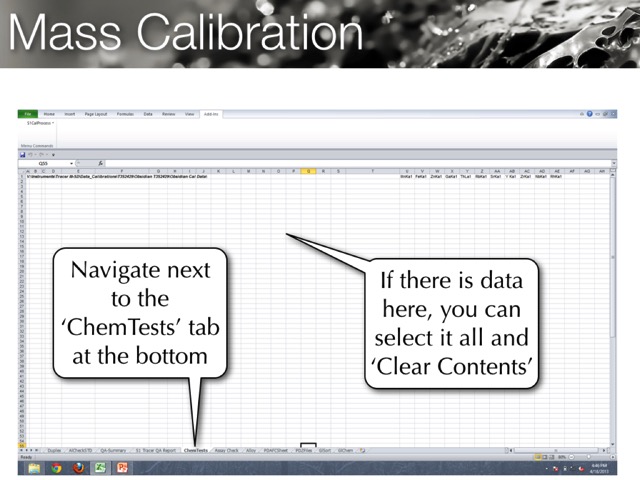This screenshot has width=640, height=480.
Task: Open the Name Box dropdown arrow
Action: pyautogui.click(x=73, y=163)
